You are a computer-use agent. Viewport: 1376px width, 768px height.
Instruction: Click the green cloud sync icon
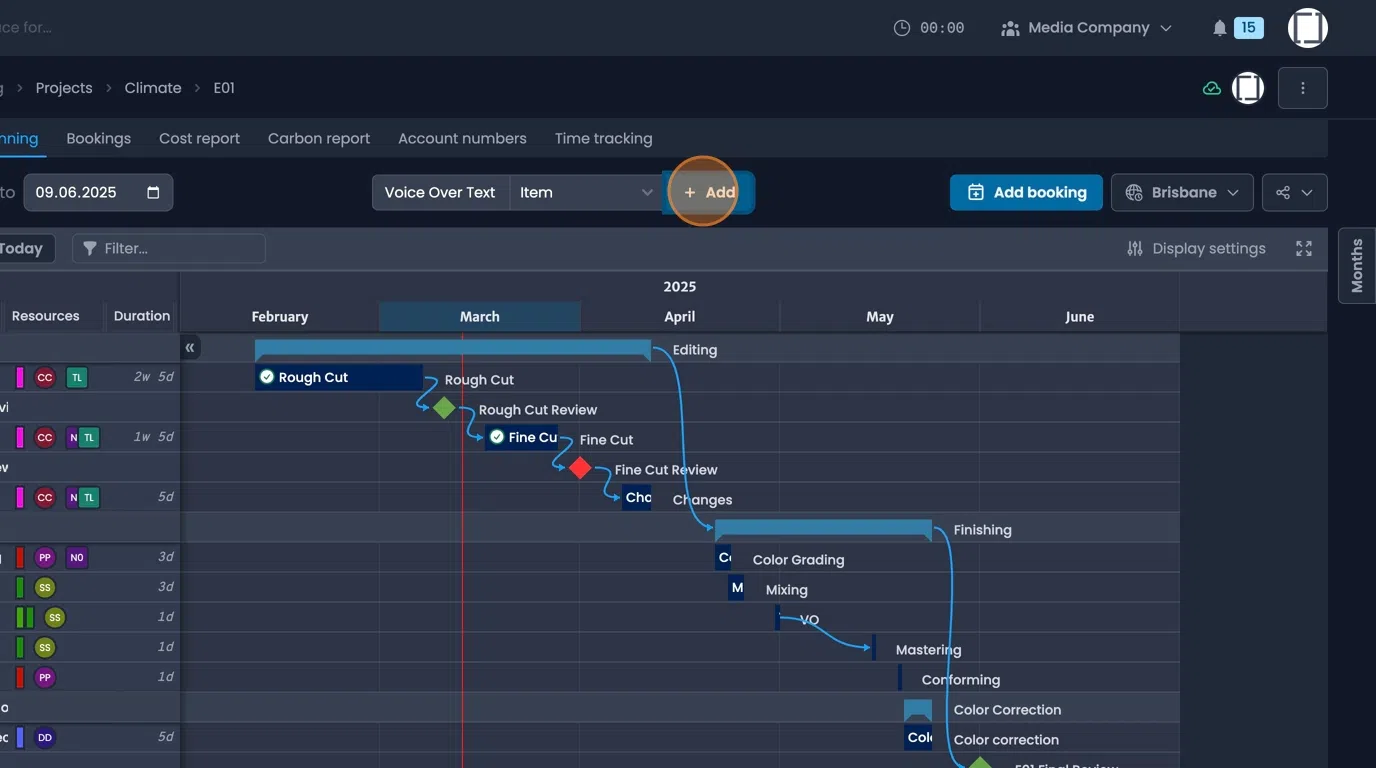coord(1211,88)
